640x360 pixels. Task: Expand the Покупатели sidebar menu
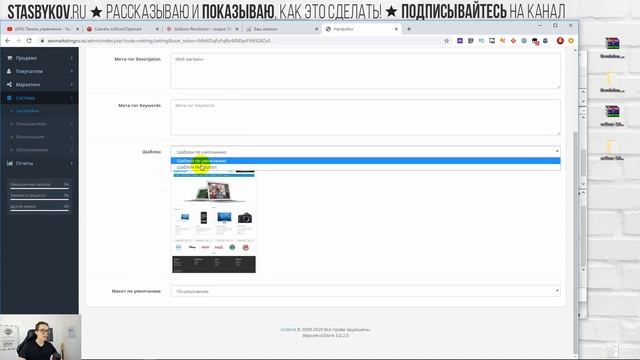[x=39, y=71]
